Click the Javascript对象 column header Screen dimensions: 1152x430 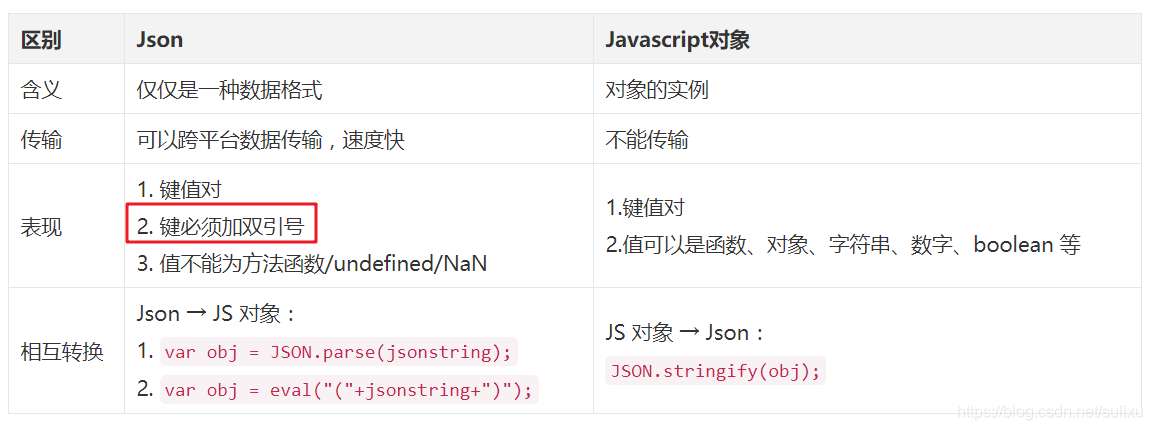(x=677, y=40)
